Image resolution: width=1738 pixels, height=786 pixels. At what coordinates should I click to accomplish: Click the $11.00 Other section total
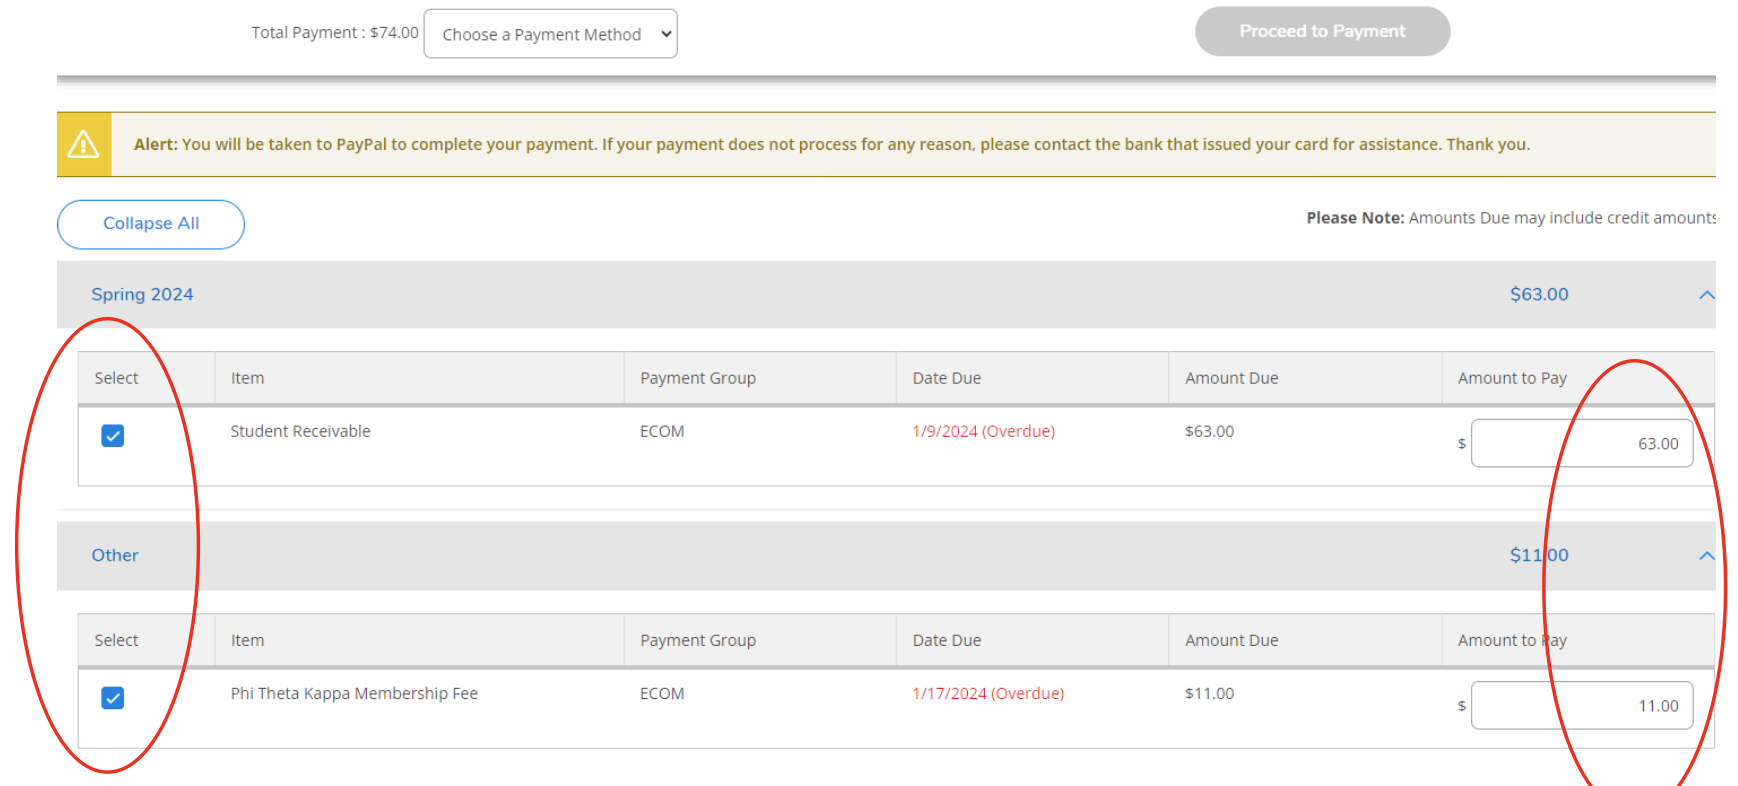coord(1539,556)
